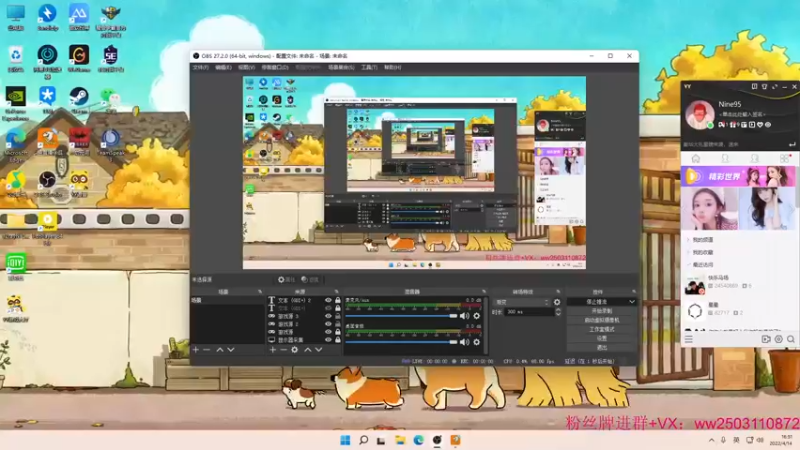Image resolution: width=800 pixels, height=450 pixels.
Task: Open the transition properties gear icon
Action: click(557, 302)
